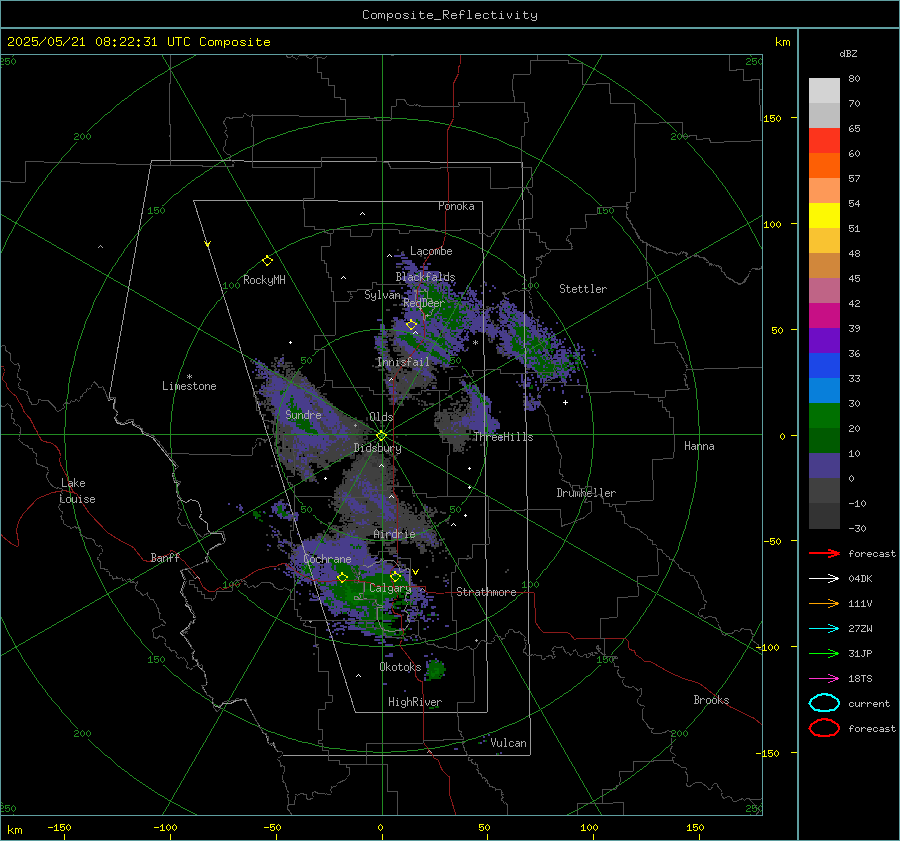Click the Drumheller label
This screenshot has height=841, width=900.
coord(586,493)
